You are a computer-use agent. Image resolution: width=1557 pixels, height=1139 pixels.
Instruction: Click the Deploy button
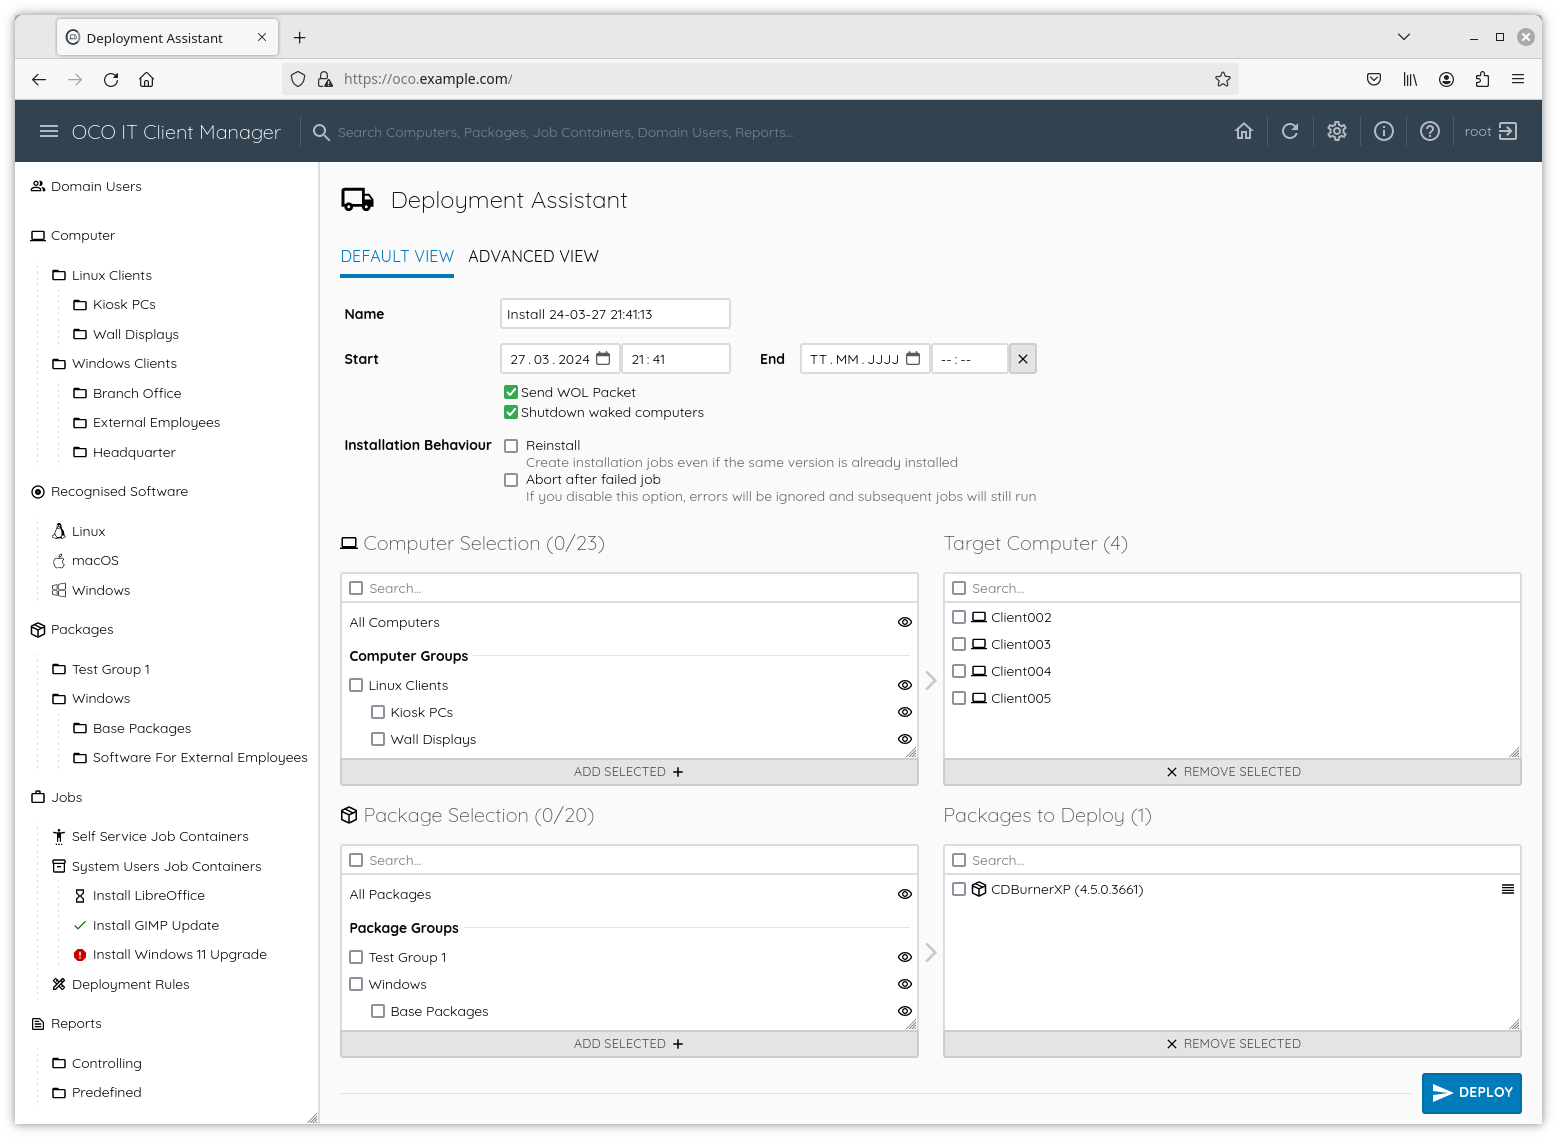tap(1472, 1093)
